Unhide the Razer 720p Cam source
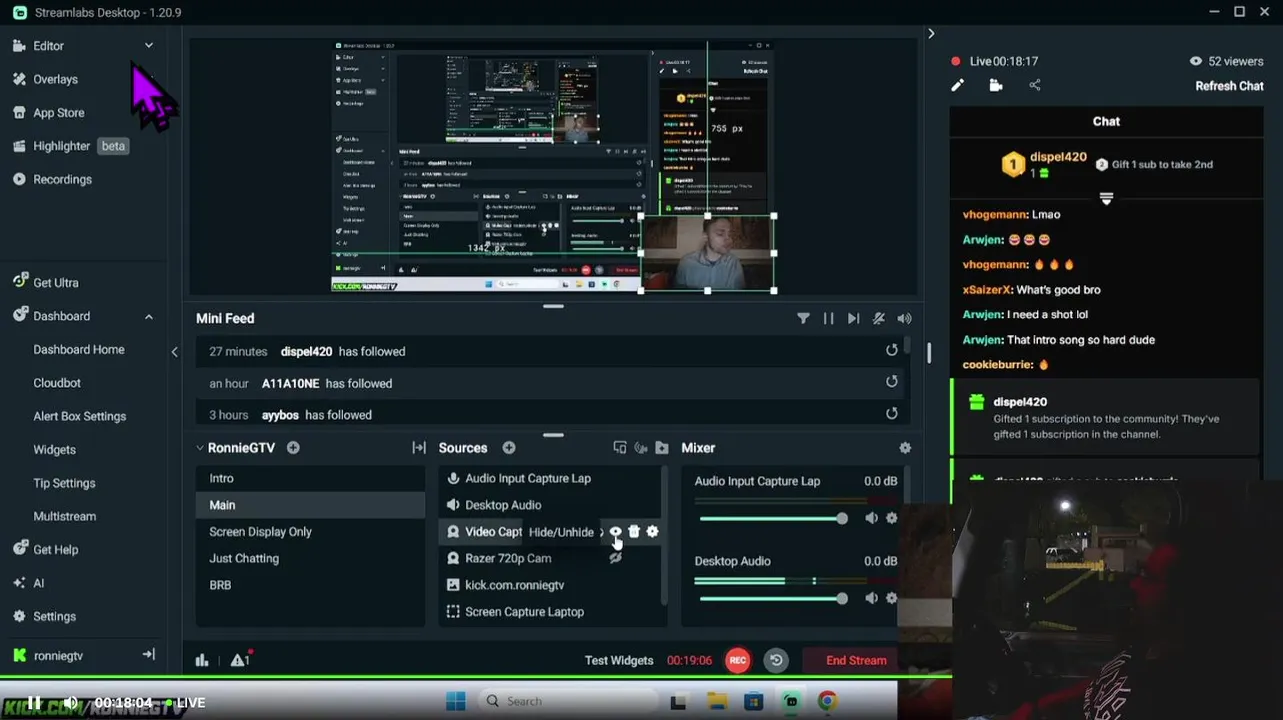Screen dimensions: 1283x720 pyautogui.click(x=616, y=558)
